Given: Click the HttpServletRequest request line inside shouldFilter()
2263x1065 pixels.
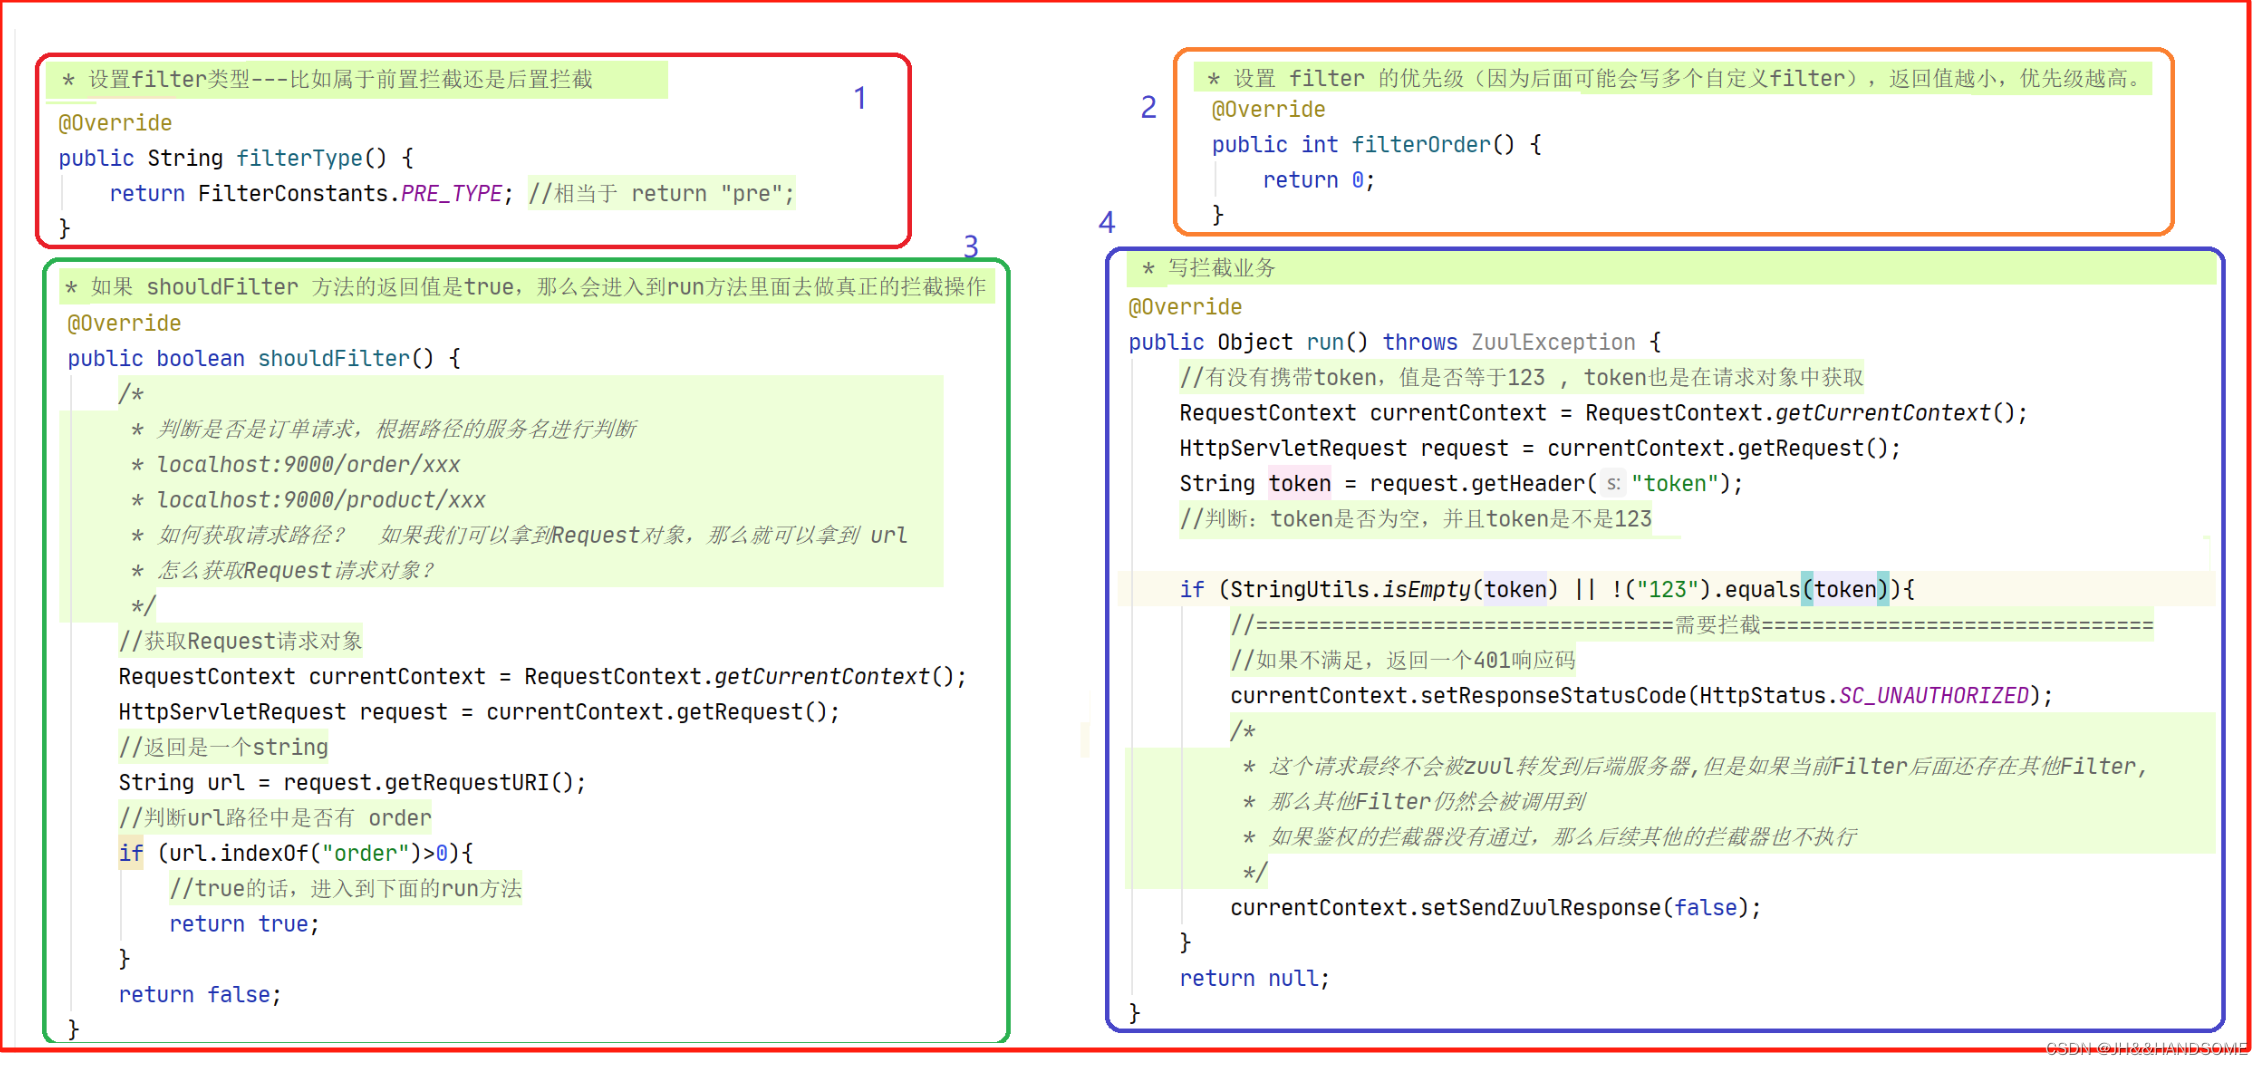Looking at the screenshot, I should click(479, 712).
